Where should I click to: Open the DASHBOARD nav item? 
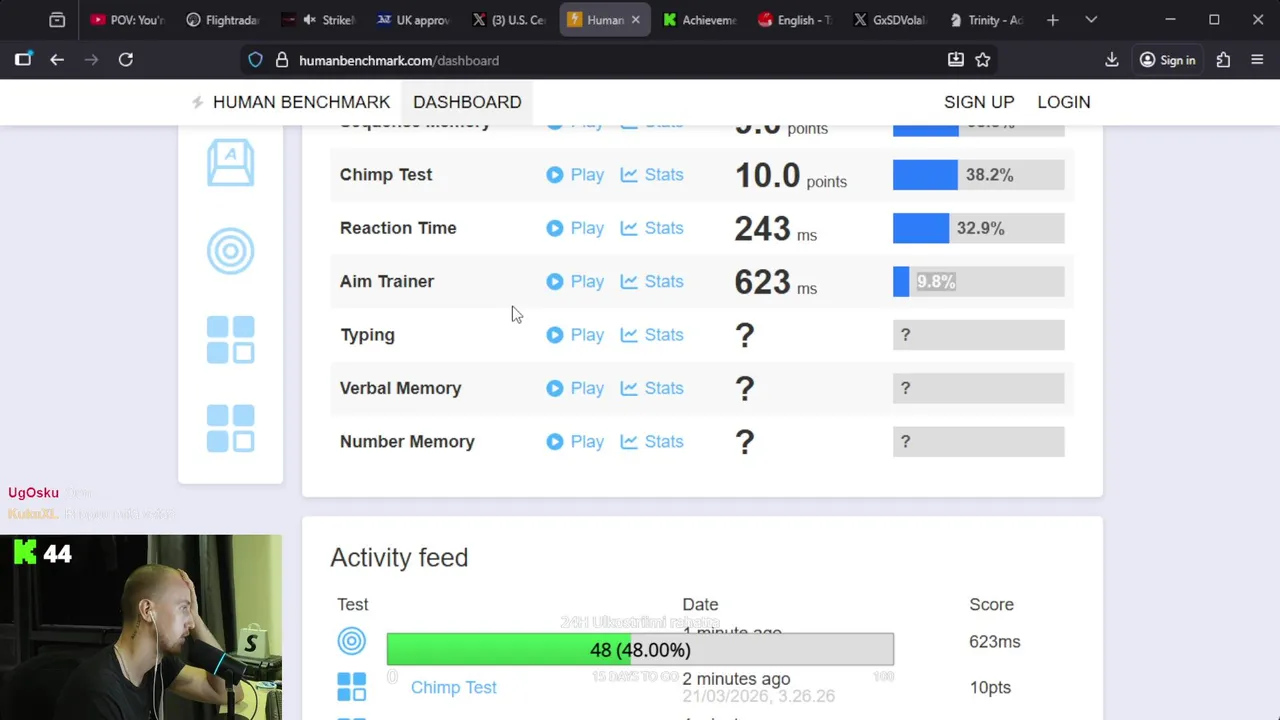[x=467, y=102]
